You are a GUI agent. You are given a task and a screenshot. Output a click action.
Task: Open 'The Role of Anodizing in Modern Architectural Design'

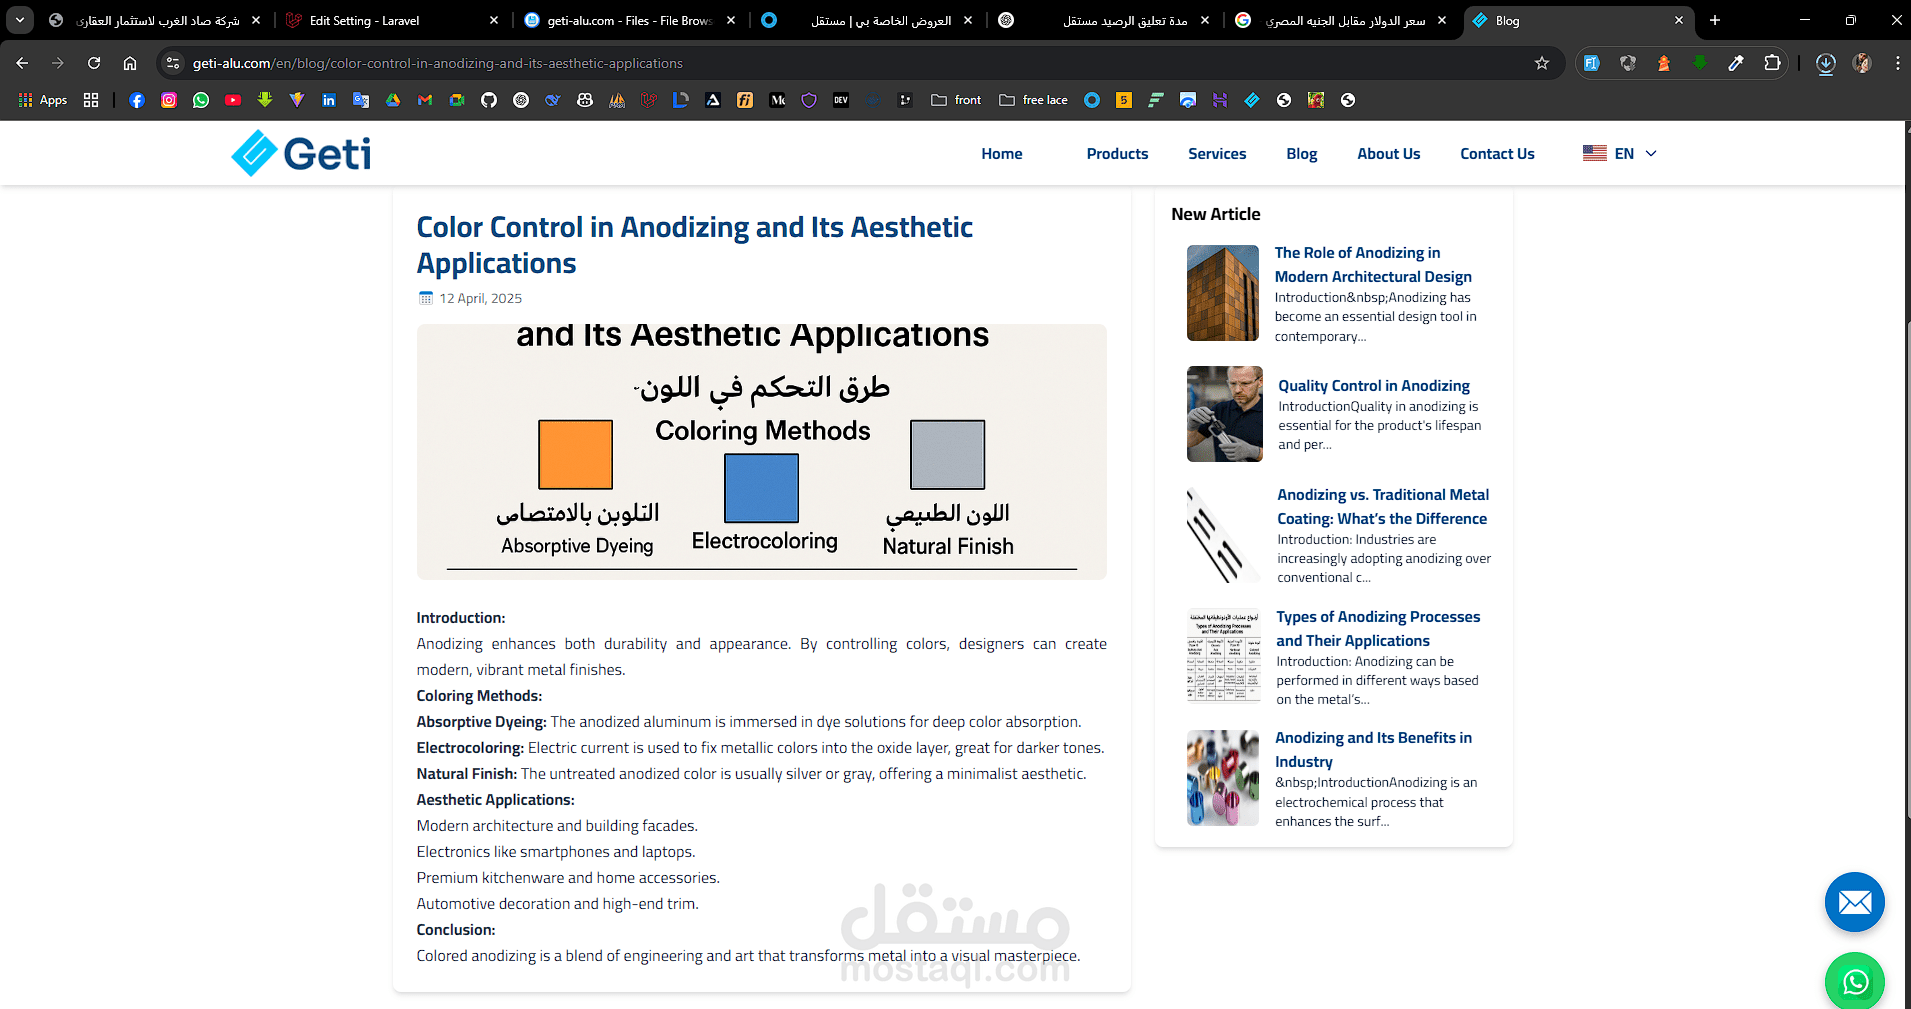coord(1373,265)
